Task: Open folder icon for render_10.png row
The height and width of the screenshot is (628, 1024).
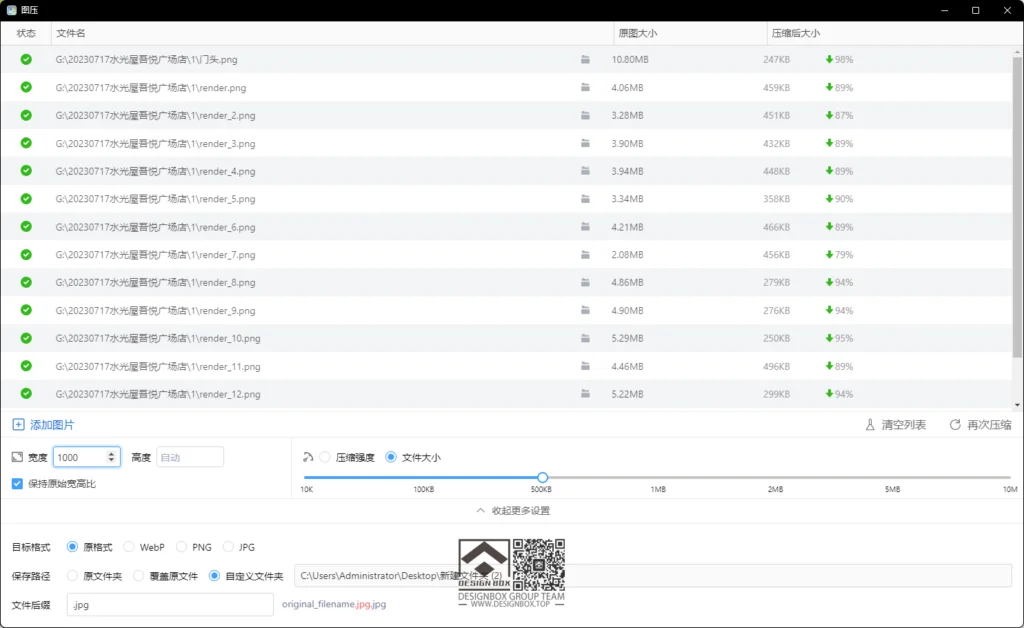Action: point(585,339)
